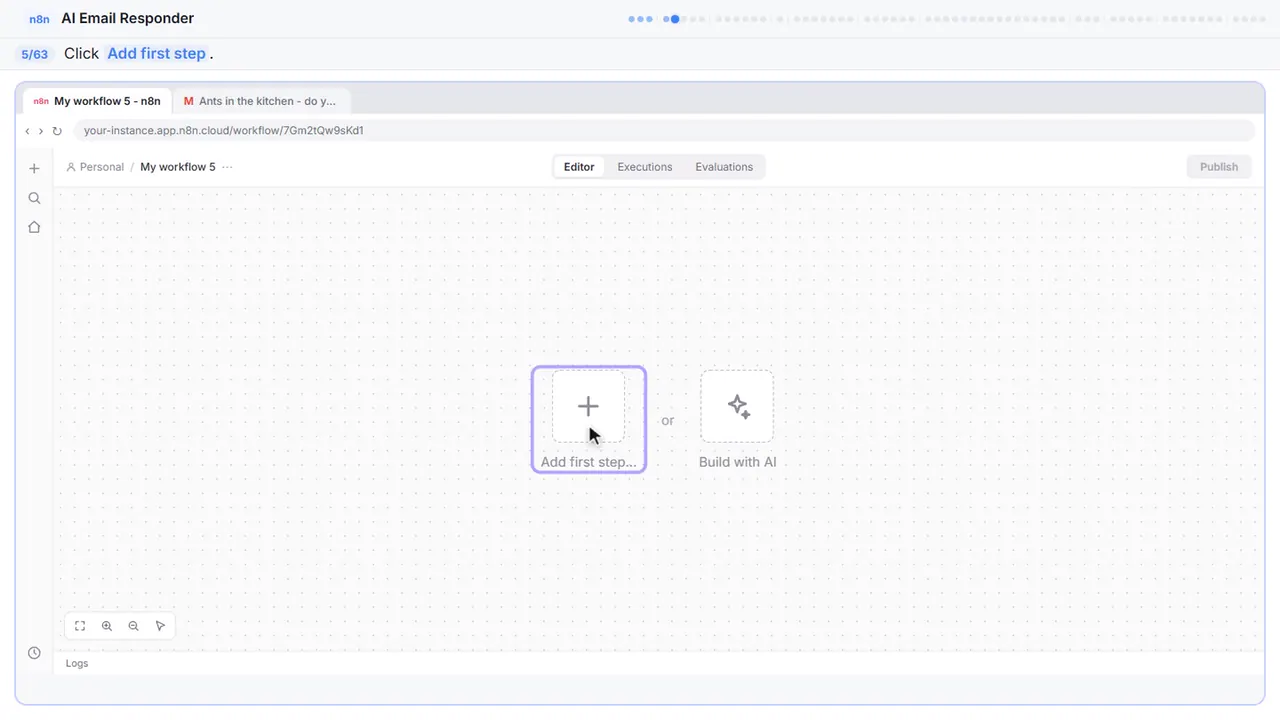Click the n8n logo beside AI Email Responder
This screenshot has width=1280, height=720.
(39, 19)
